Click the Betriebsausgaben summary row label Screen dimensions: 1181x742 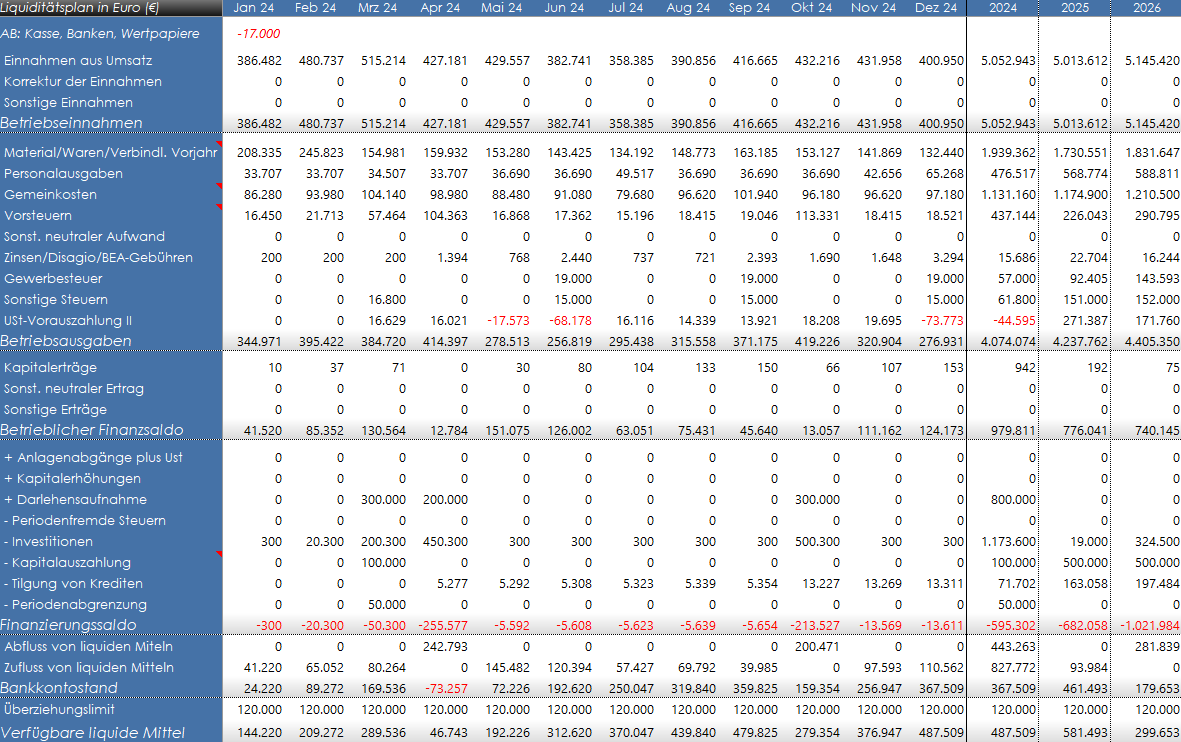[67, 341]
